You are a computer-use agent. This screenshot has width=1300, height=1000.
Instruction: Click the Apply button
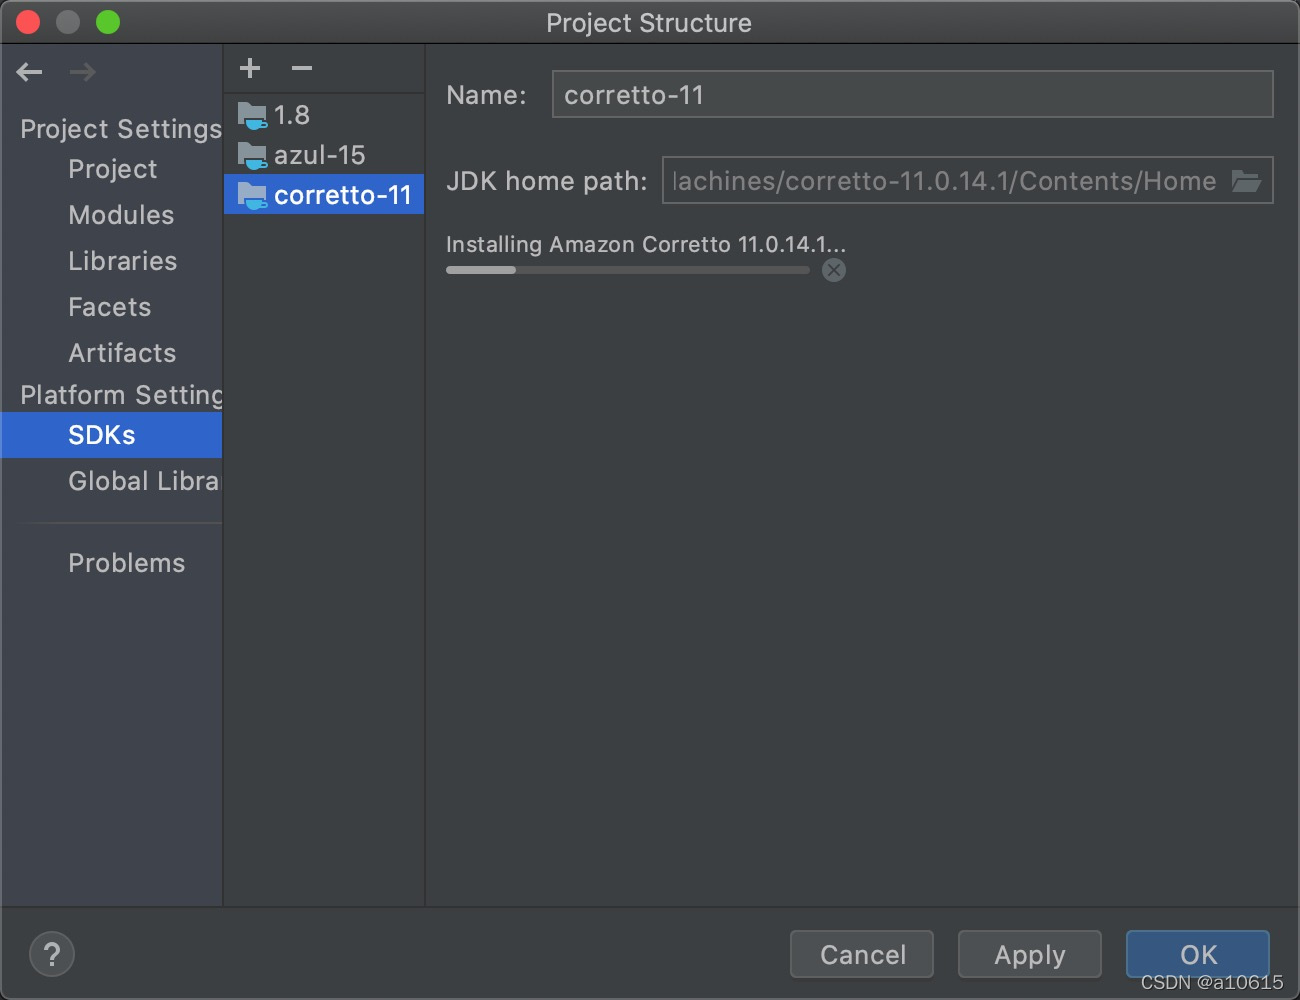(x=1030, y=955)
